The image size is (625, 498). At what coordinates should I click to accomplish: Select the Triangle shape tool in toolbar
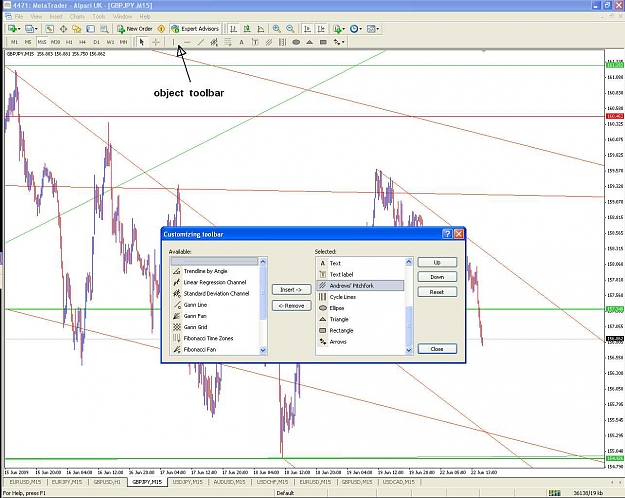[309, 42]
